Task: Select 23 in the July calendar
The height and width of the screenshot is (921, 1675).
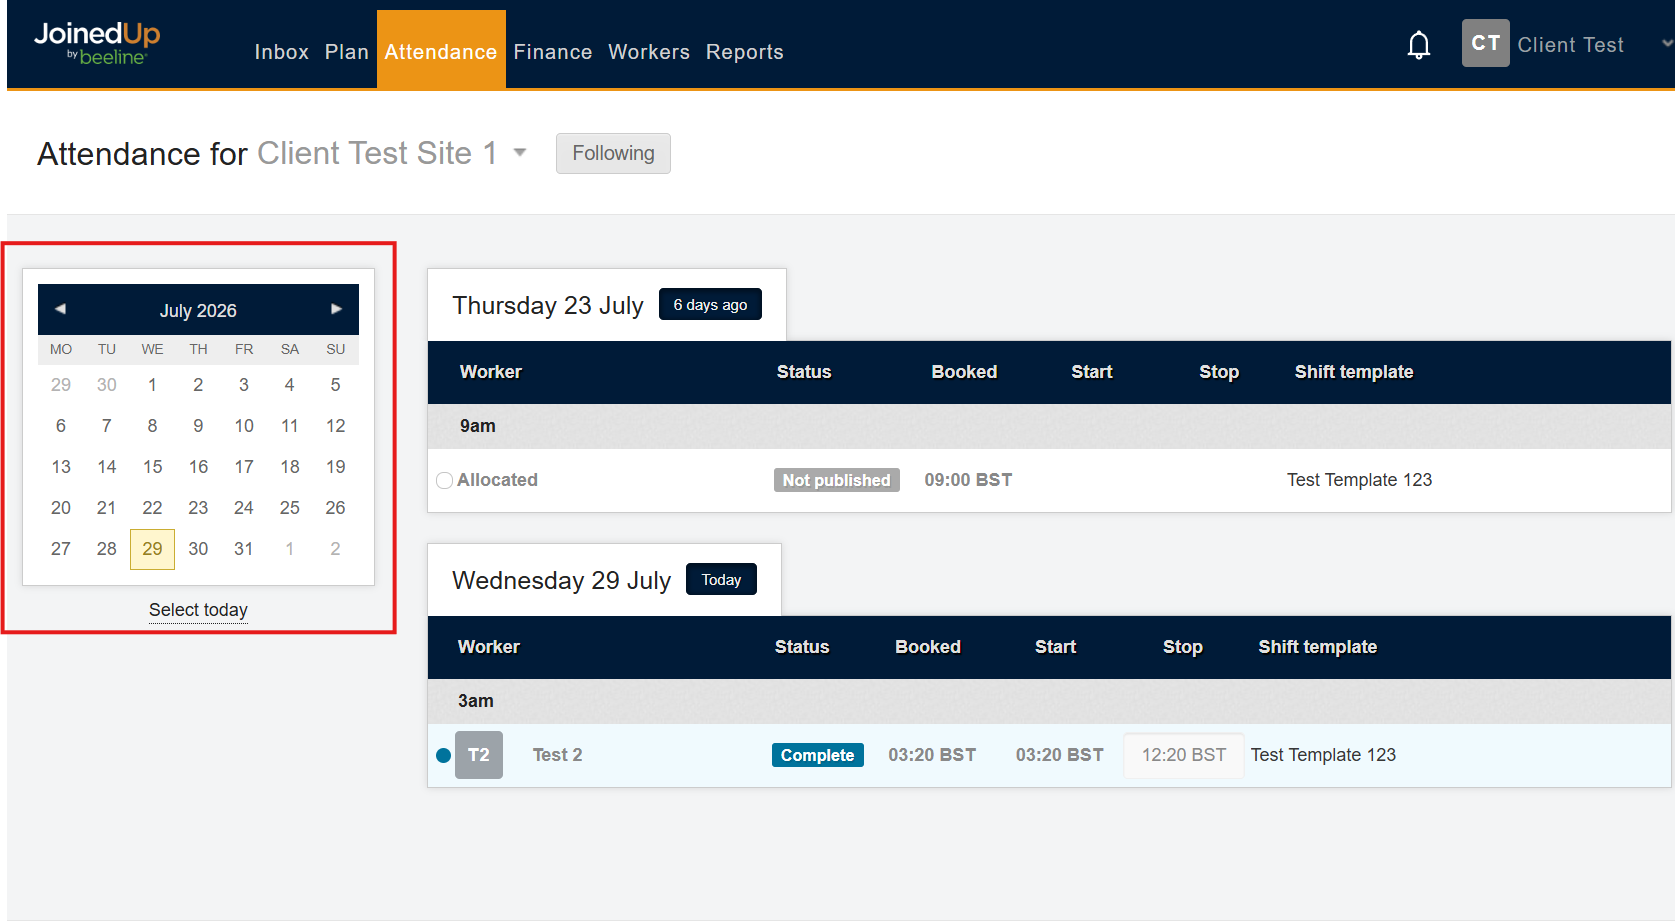Action: click(198, 508)
